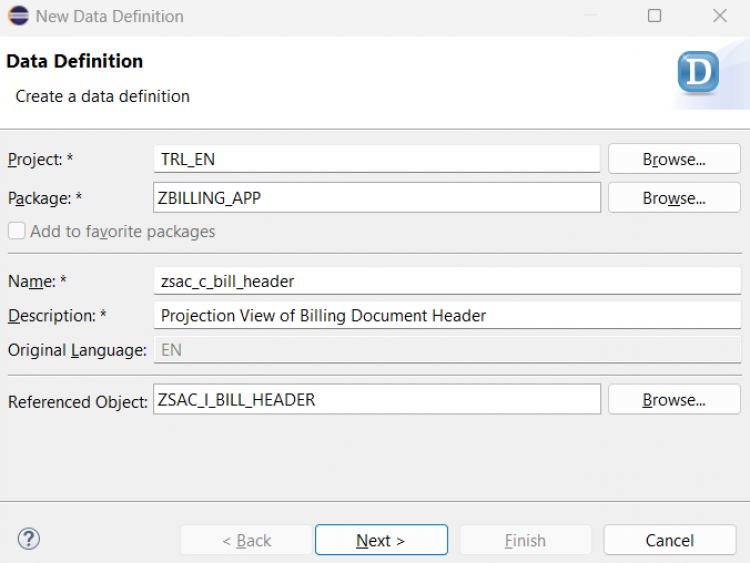Click the Eclipse icon in title bar
Viewport: 750px width, 563px height.
click(18, 16)
